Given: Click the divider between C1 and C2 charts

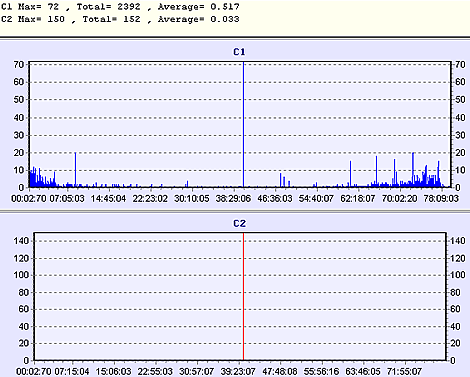Looking at the screenshot, I should click(x=235, y=211).
